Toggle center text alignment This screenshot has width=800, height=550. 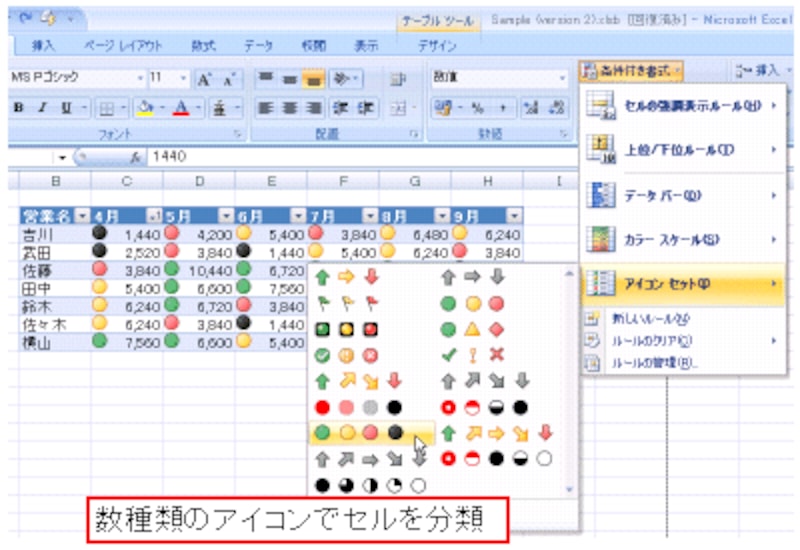pos(290,108)
